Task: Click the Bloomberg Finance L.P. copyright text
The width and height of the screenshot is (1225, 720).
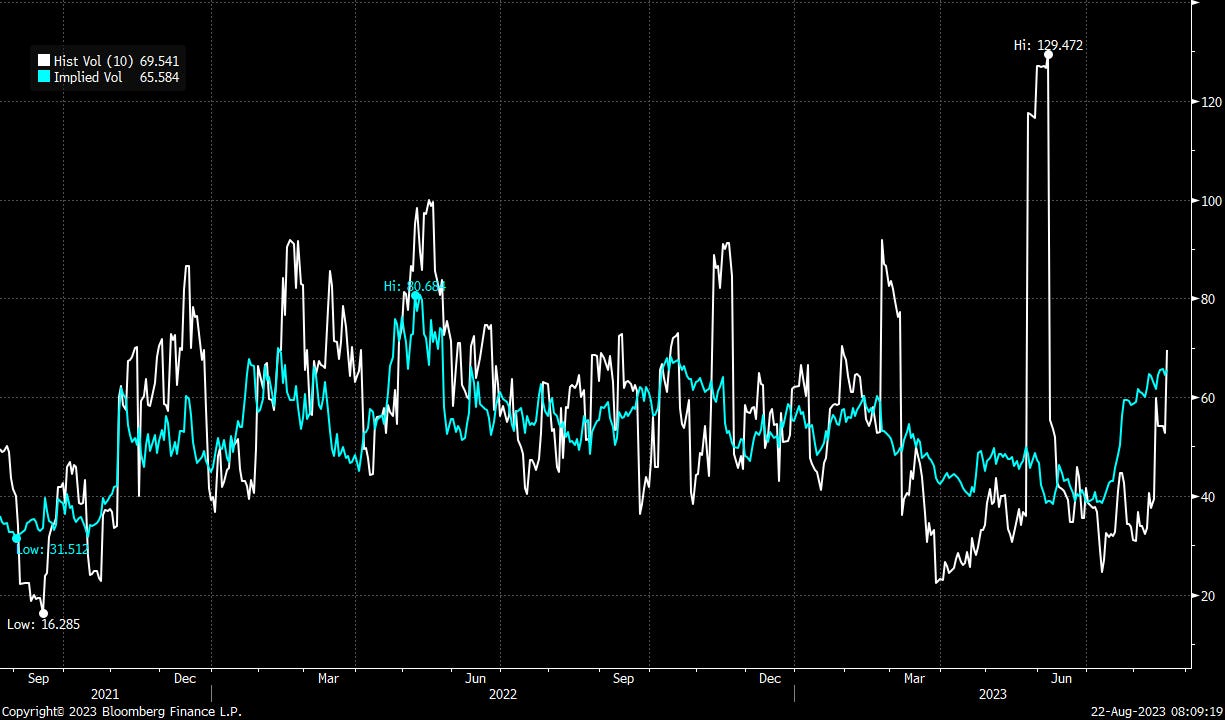Action: coord(121,712)
